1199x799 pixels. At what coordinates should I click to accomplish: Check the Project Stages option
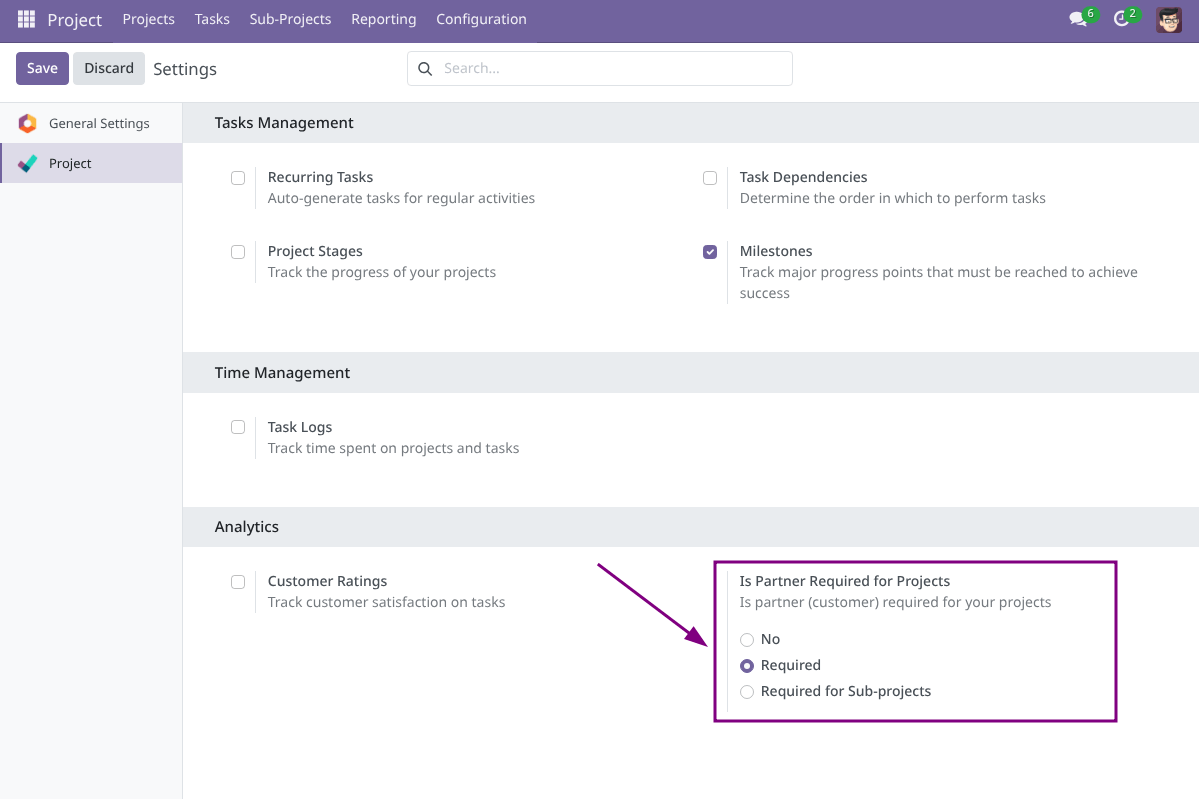coord(238,251)
